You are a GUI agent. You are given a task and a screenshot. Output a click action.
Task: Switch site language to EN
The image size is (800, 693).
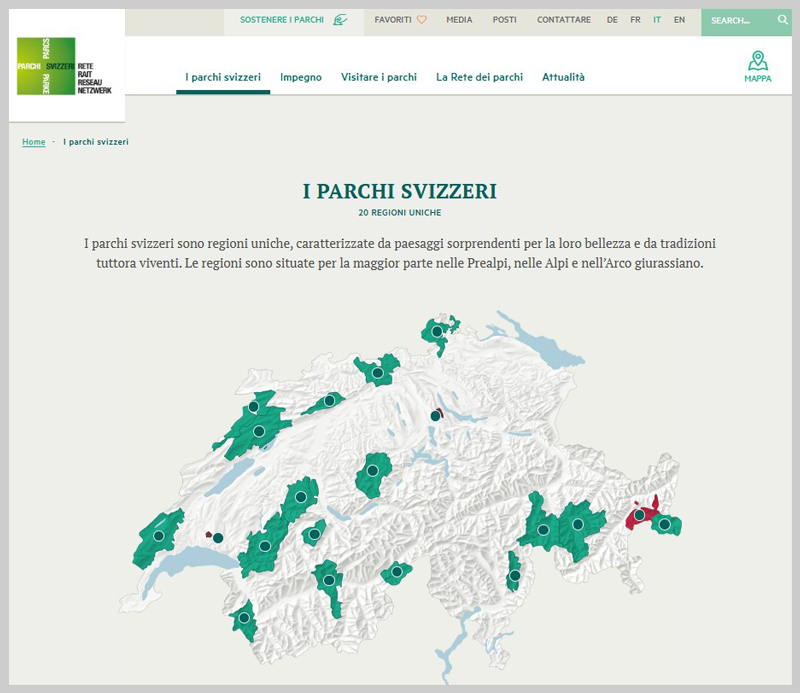[679, 19]
